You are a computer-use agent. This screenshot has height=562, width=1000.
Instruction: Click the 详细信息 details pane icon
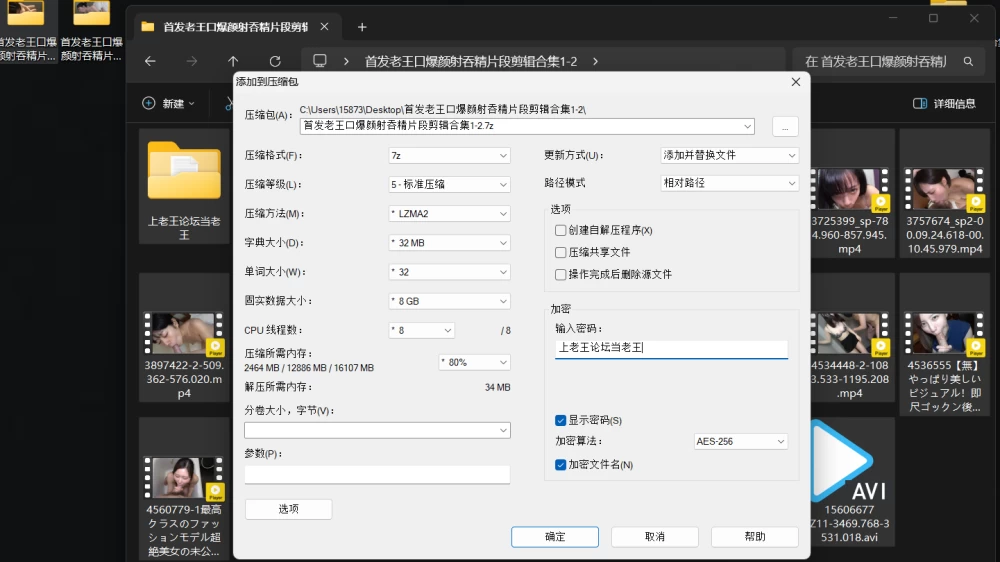click(x=920, y=103)
